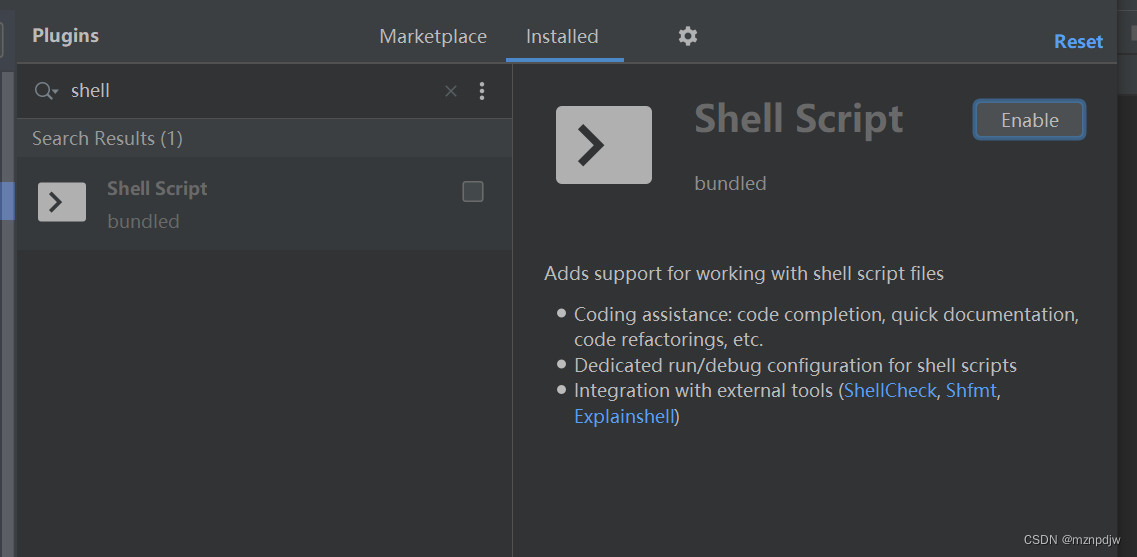Switch to the Marketplace tab
The image size is (1137, 557).
click(433, 36)
